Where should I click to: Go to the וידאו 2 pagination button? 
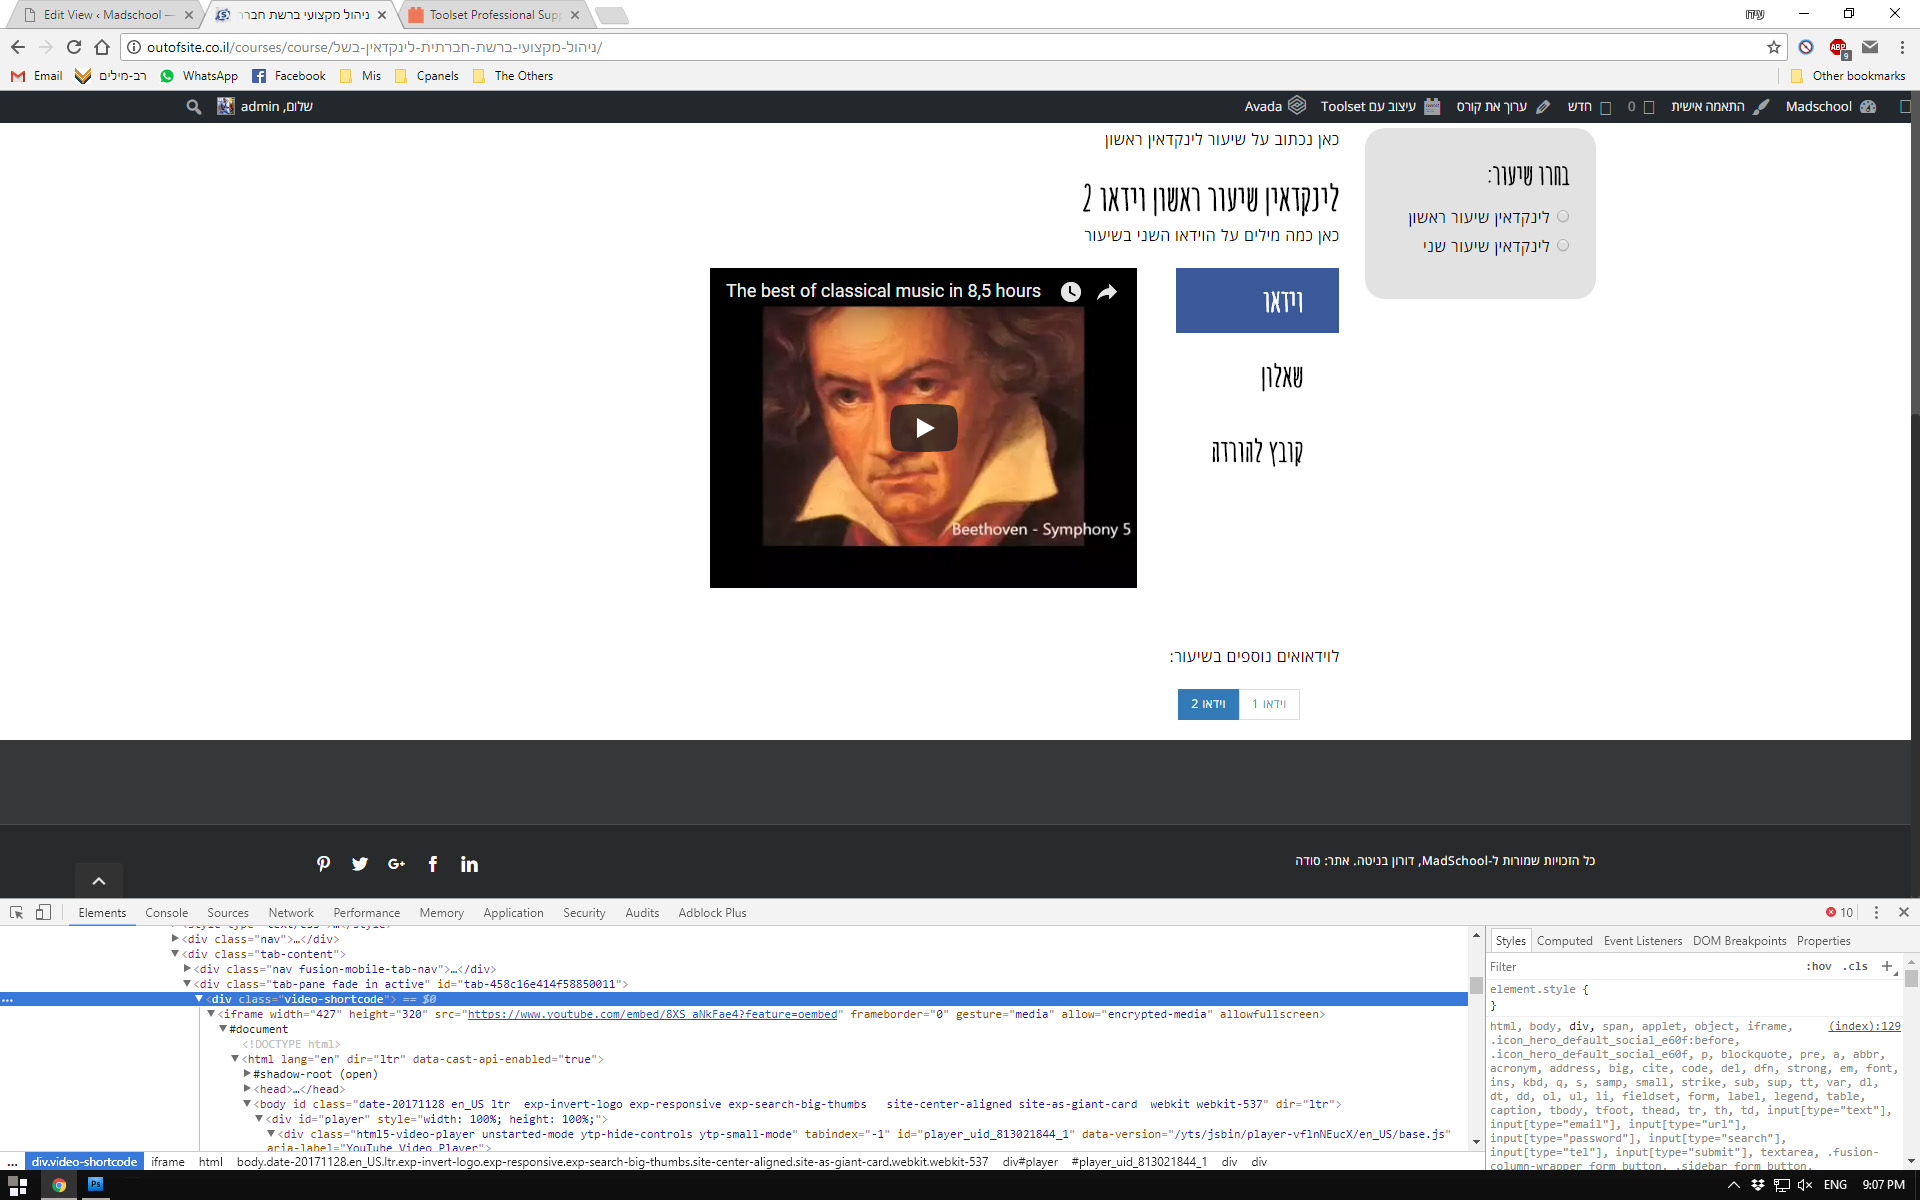coord(1208,704)
